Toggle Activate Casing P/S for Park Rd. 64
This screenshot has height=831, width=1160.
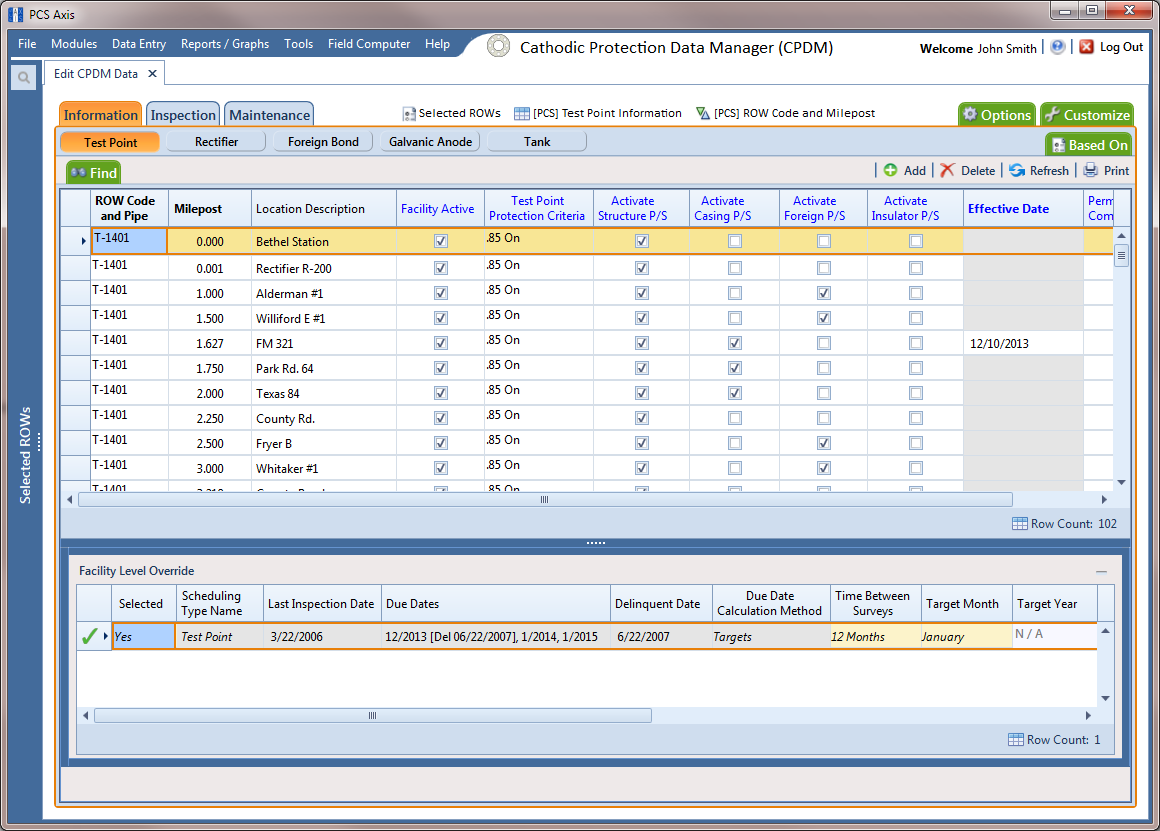click(x=735, y=368)
